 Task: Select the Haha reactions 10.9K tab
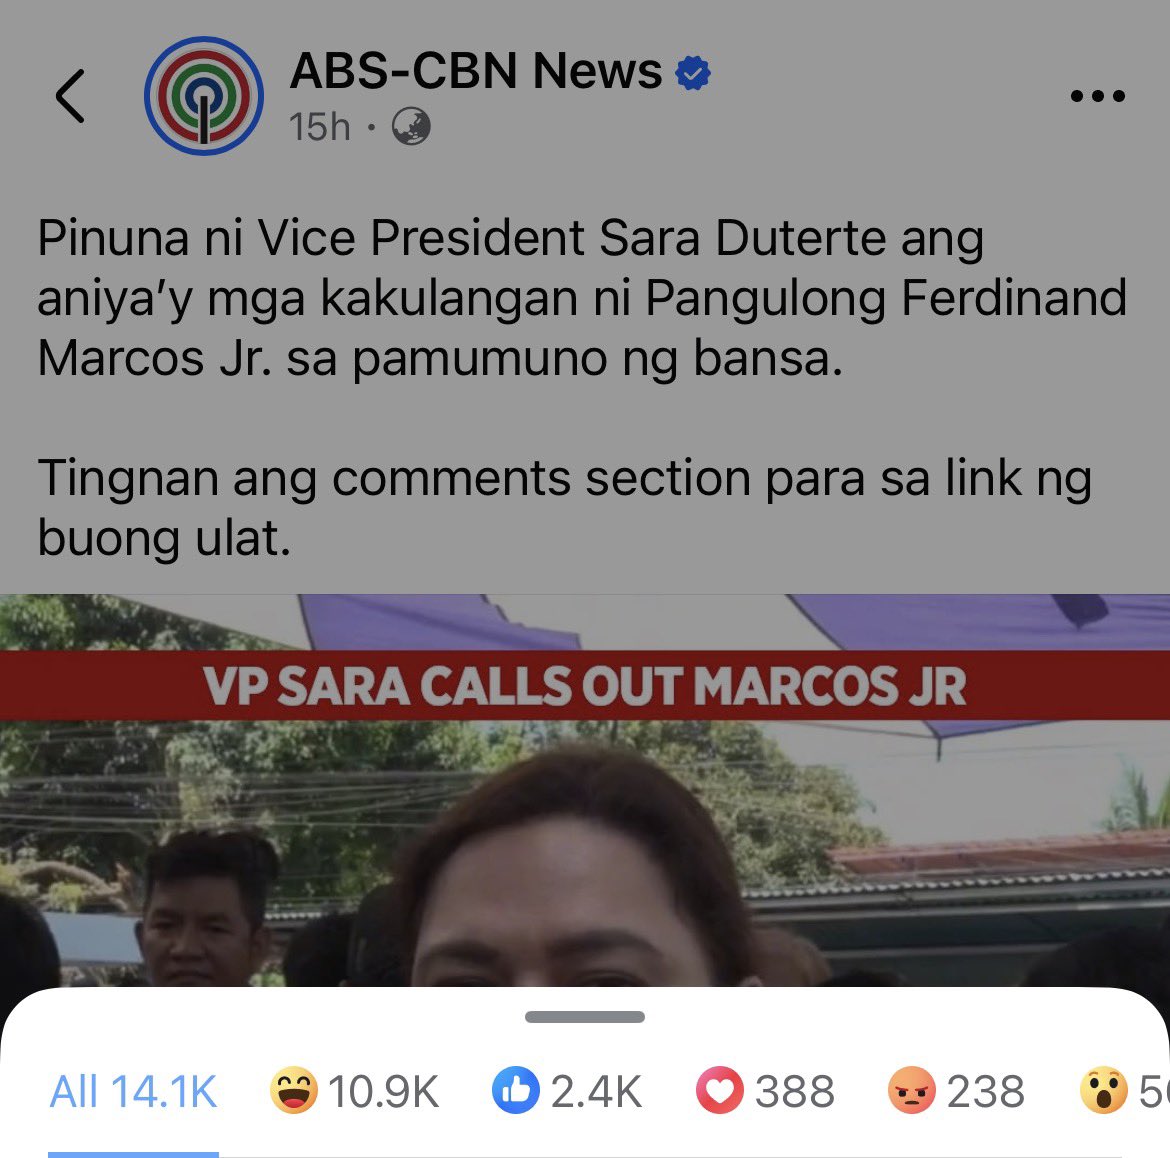click(x=354, y=1091)
